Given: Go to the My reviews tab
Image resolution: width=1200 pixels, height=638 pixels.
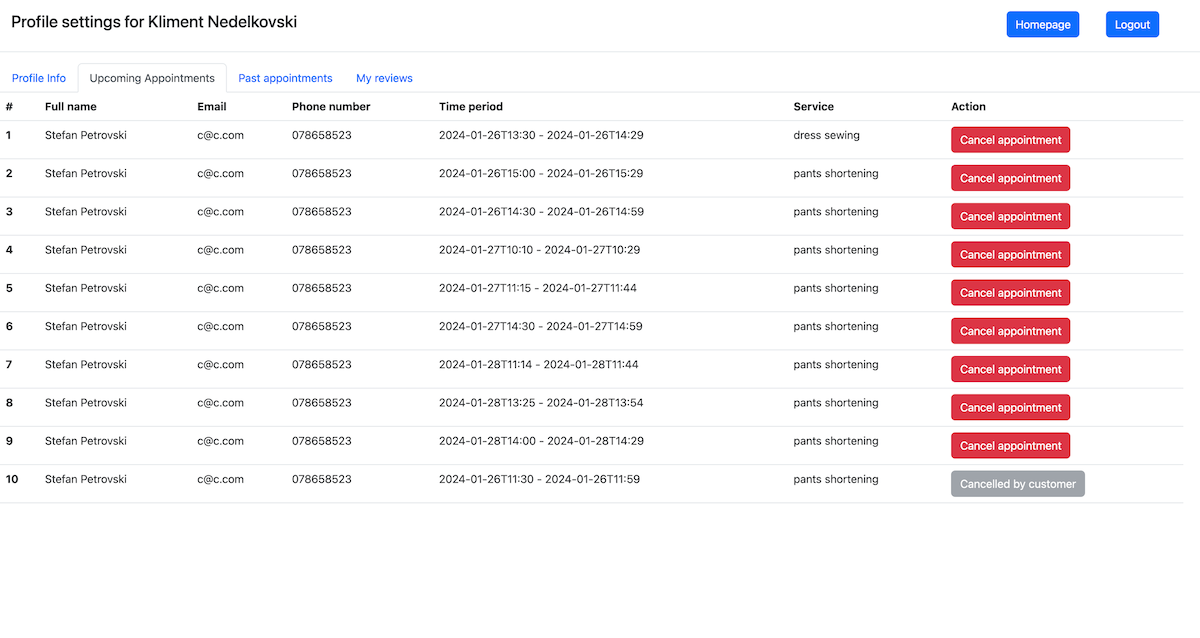Looking at the screenshot, I should 384,78.
